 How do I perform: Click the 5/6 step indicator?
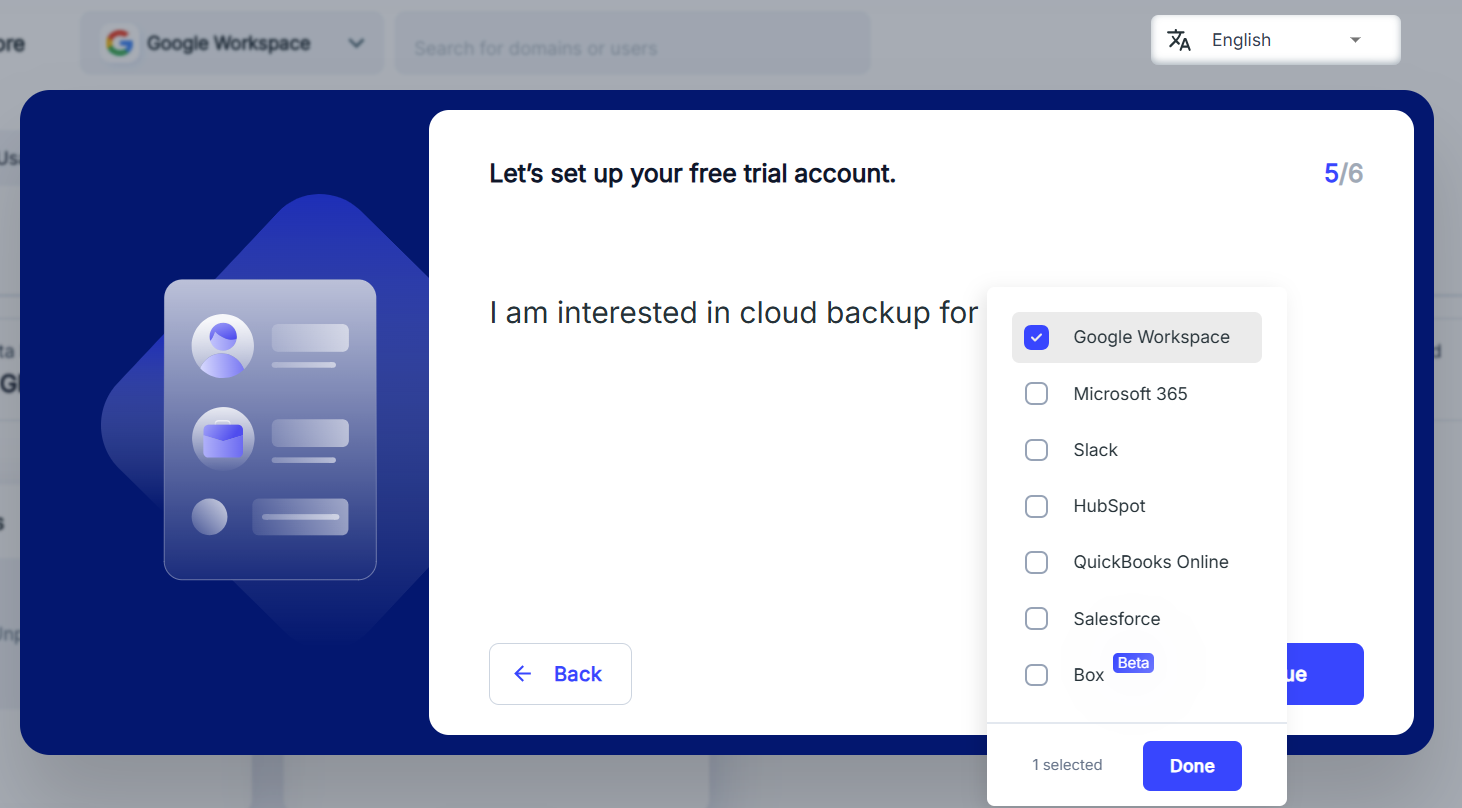pos(1344,174)
